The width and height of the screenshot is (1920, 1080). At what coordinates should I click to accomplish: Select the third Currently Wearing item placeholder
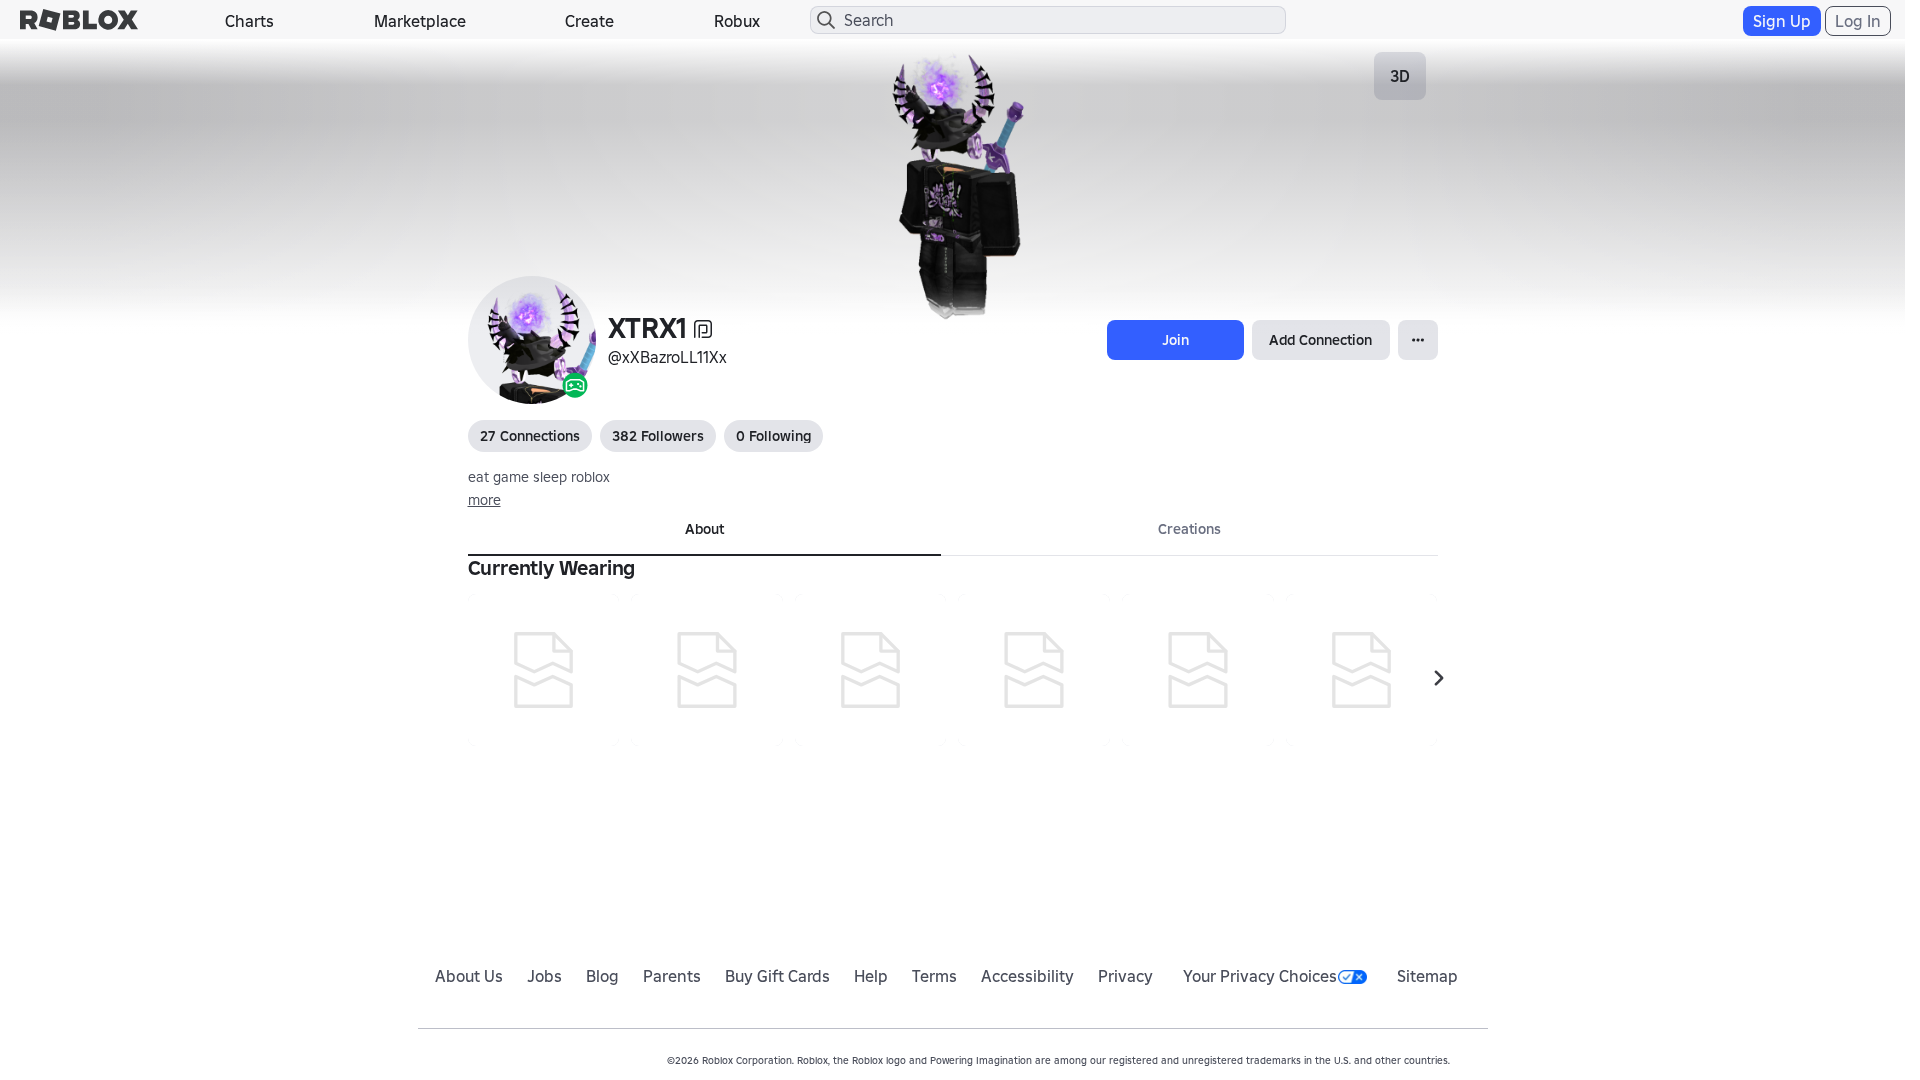(871, 670)
